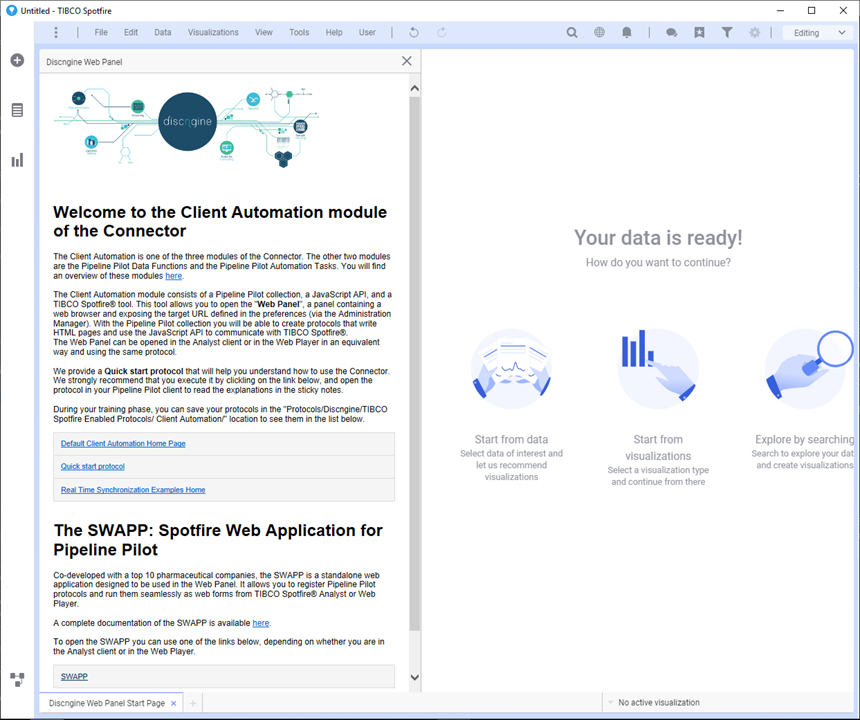Choose Start from visualizations option
The image size is (860, 720).
[658, 407]
